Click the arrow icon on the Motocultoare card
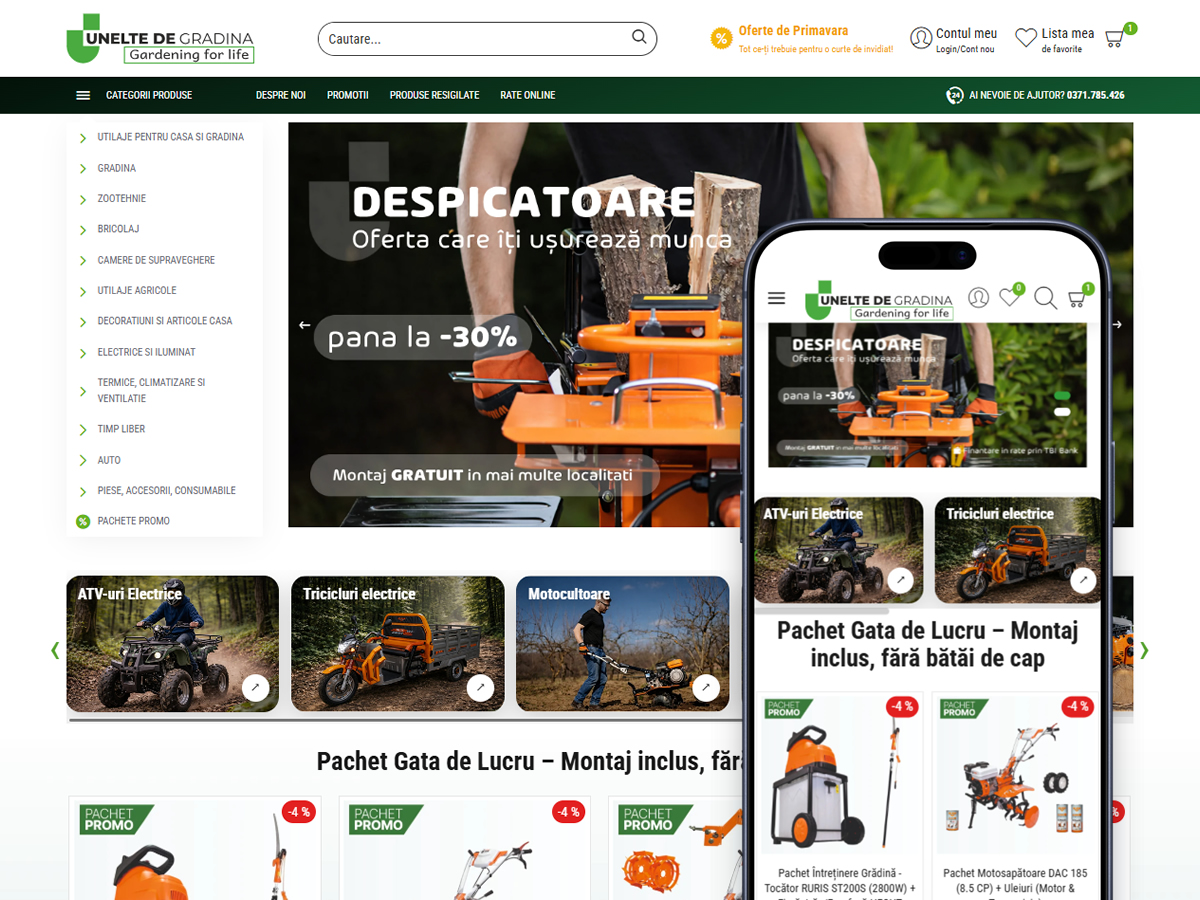 coord(706,688)
